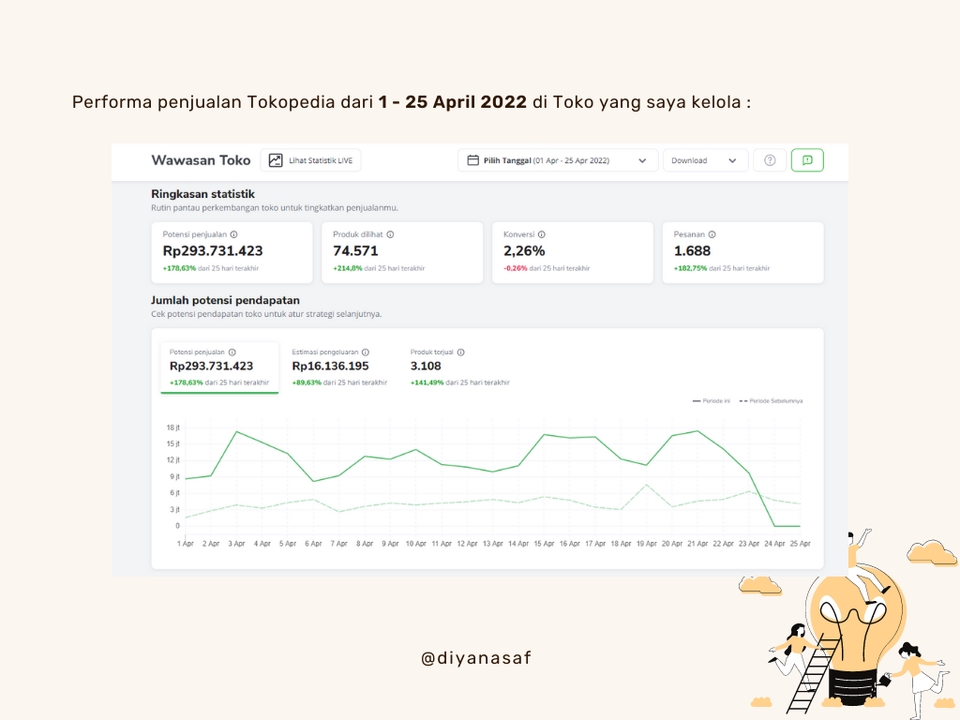Click the Jumlah potensi pendapatan heading

(x=225, y=300)
